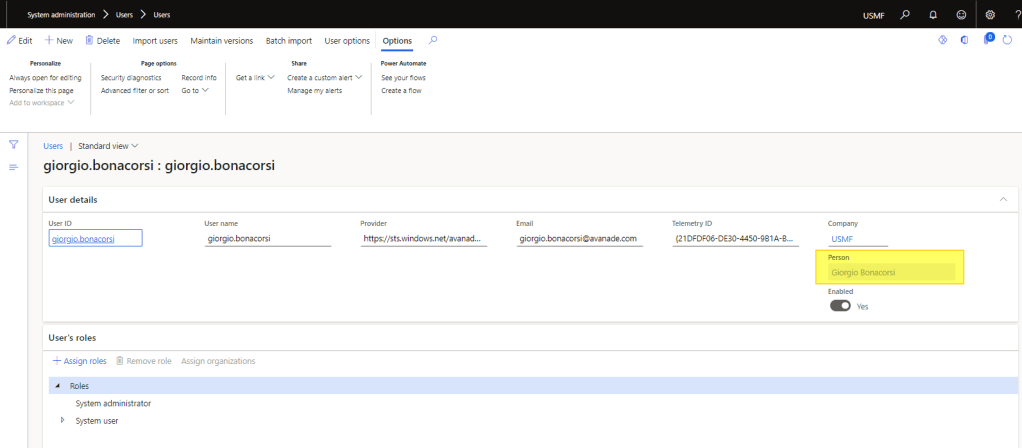This screenshot has width=1022, height=448.
Task: Select the Maintain versions menu item
Action: (222, 41)
